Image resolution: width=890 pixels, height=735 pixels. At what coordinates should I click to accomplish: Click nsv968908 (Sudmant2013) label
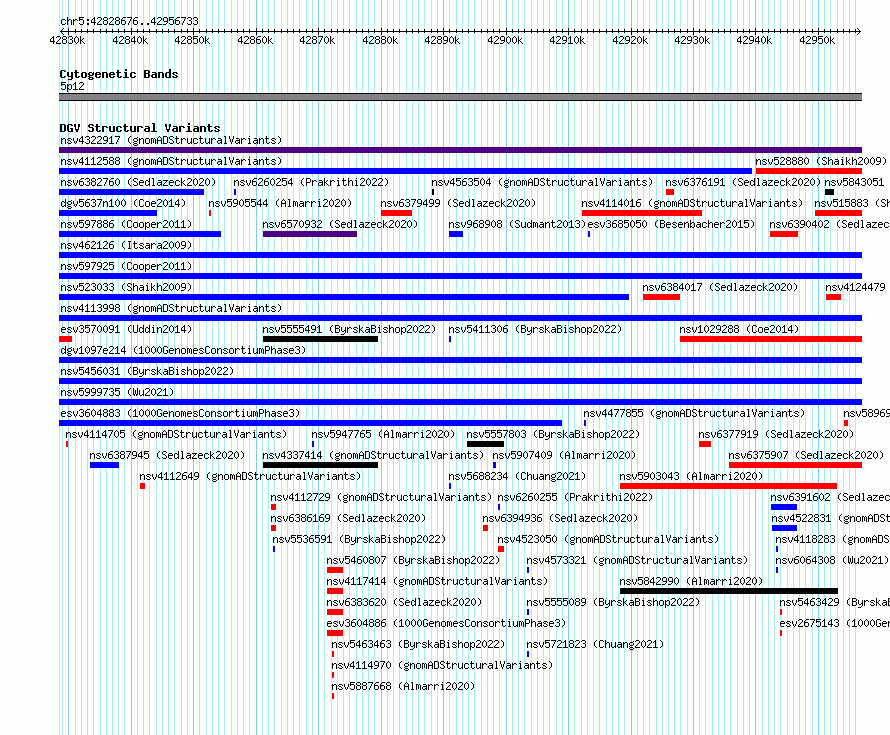517,224
